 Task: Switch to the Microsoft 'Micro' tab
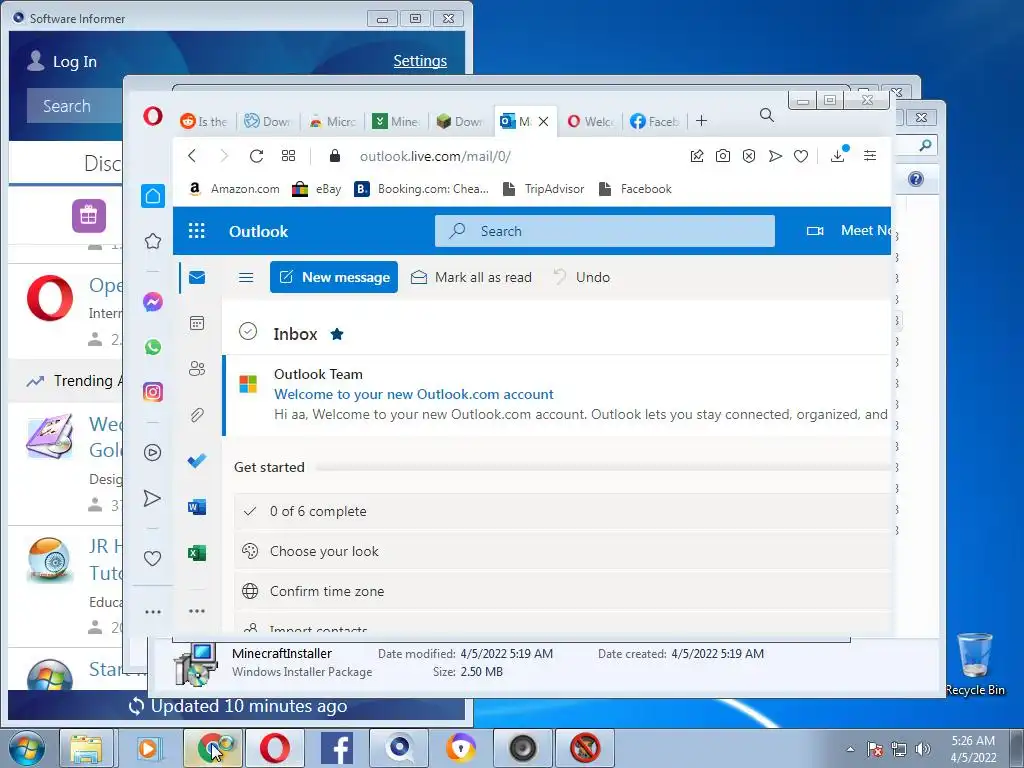click(332, 121)
